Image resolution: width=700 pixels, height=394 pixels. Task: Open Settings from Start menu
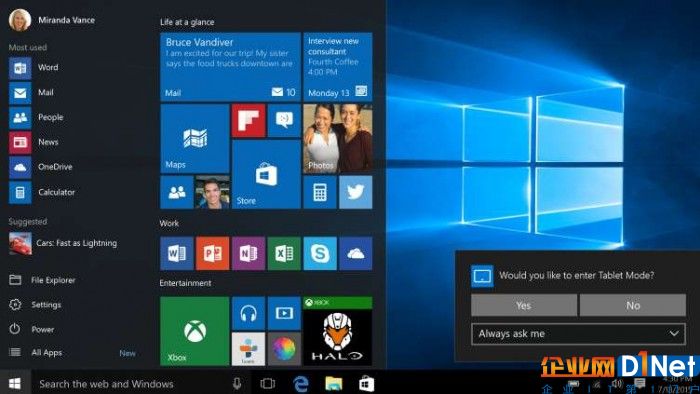pyautogui.click(x=35, y=305)
